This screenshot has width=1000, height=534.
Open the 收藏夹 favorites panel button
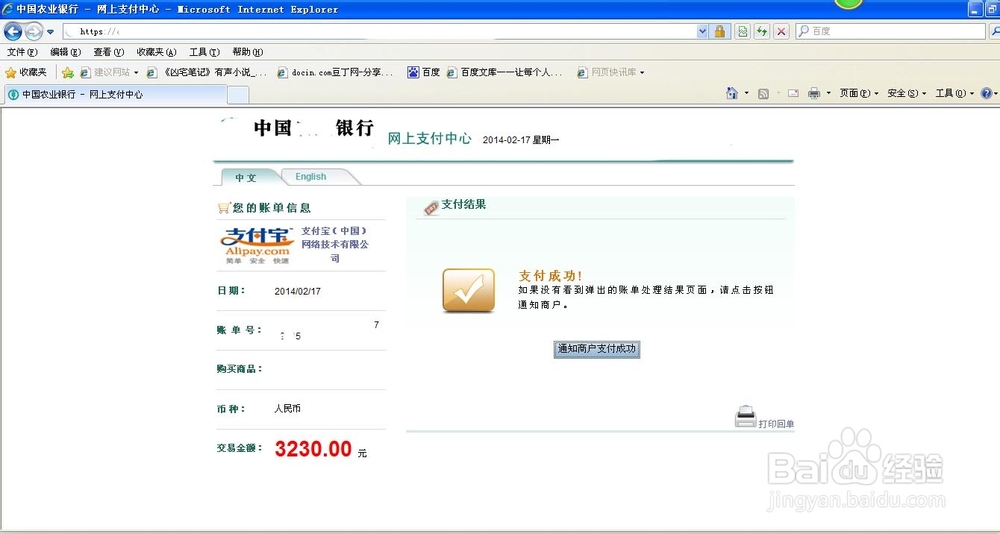(x=26, y=73)
